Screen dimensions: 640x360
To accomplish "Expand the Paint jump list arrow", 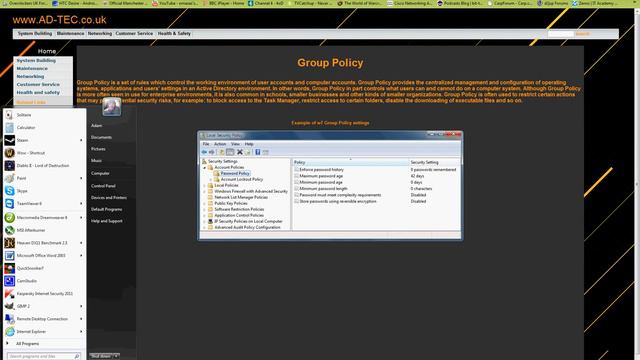I will point(81,178).
